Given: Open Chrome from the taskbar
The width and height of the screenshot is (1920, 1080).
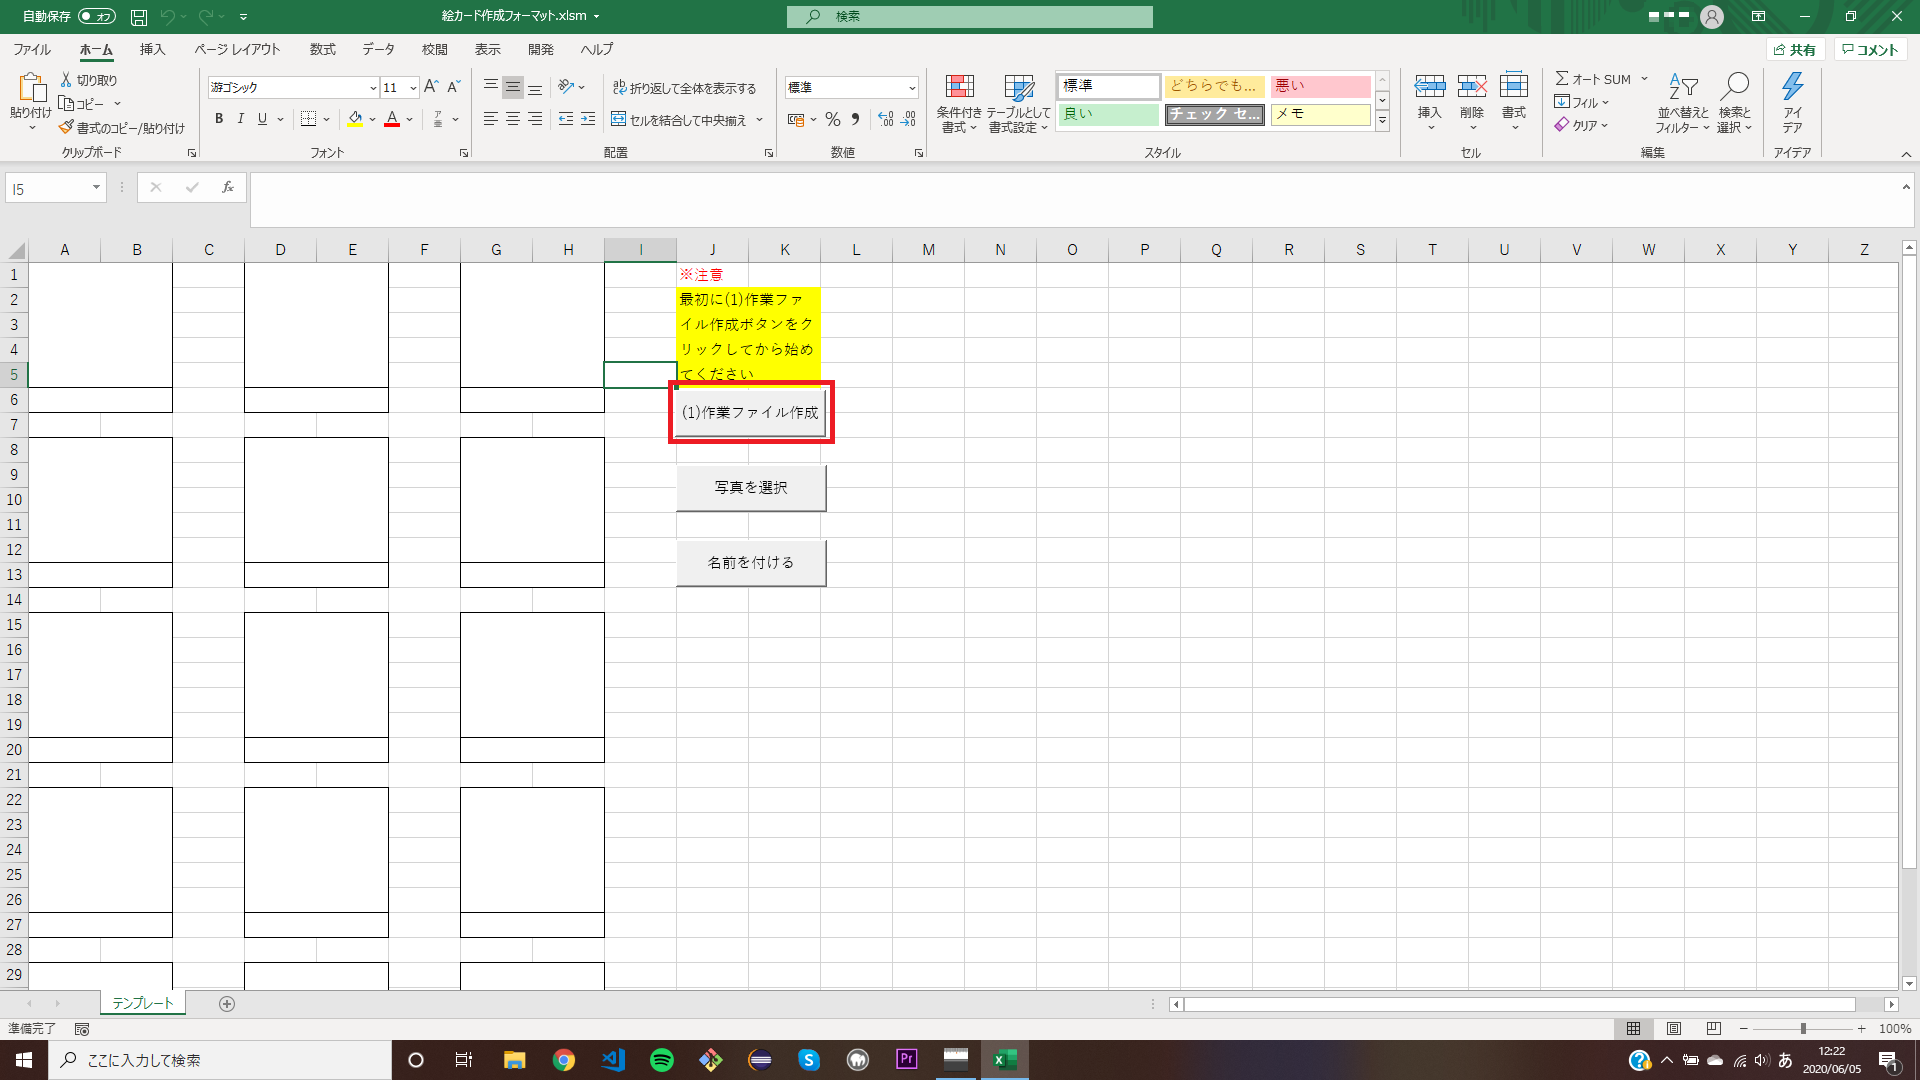Looking at the screenshot, I should pyautogui.click(x=564, y=1060).
